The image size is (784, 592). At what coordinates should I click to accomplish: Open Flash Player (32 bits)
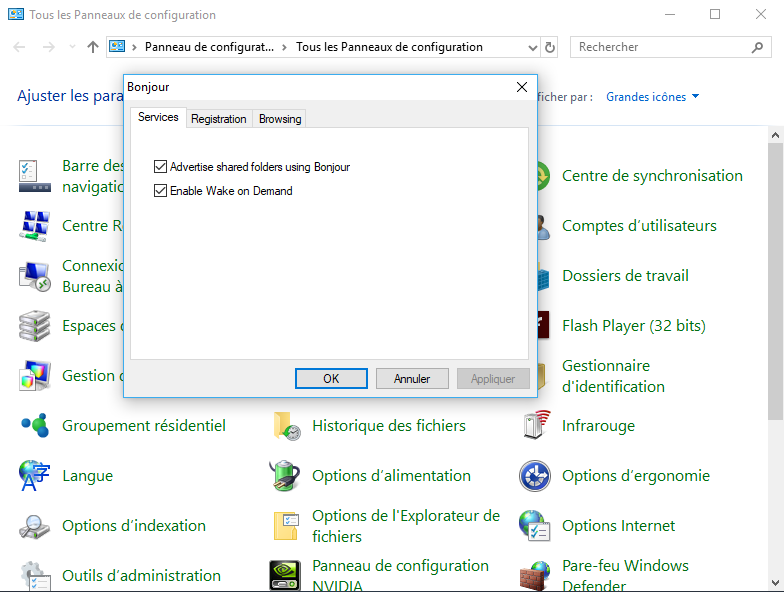click(x=634, y=326)
